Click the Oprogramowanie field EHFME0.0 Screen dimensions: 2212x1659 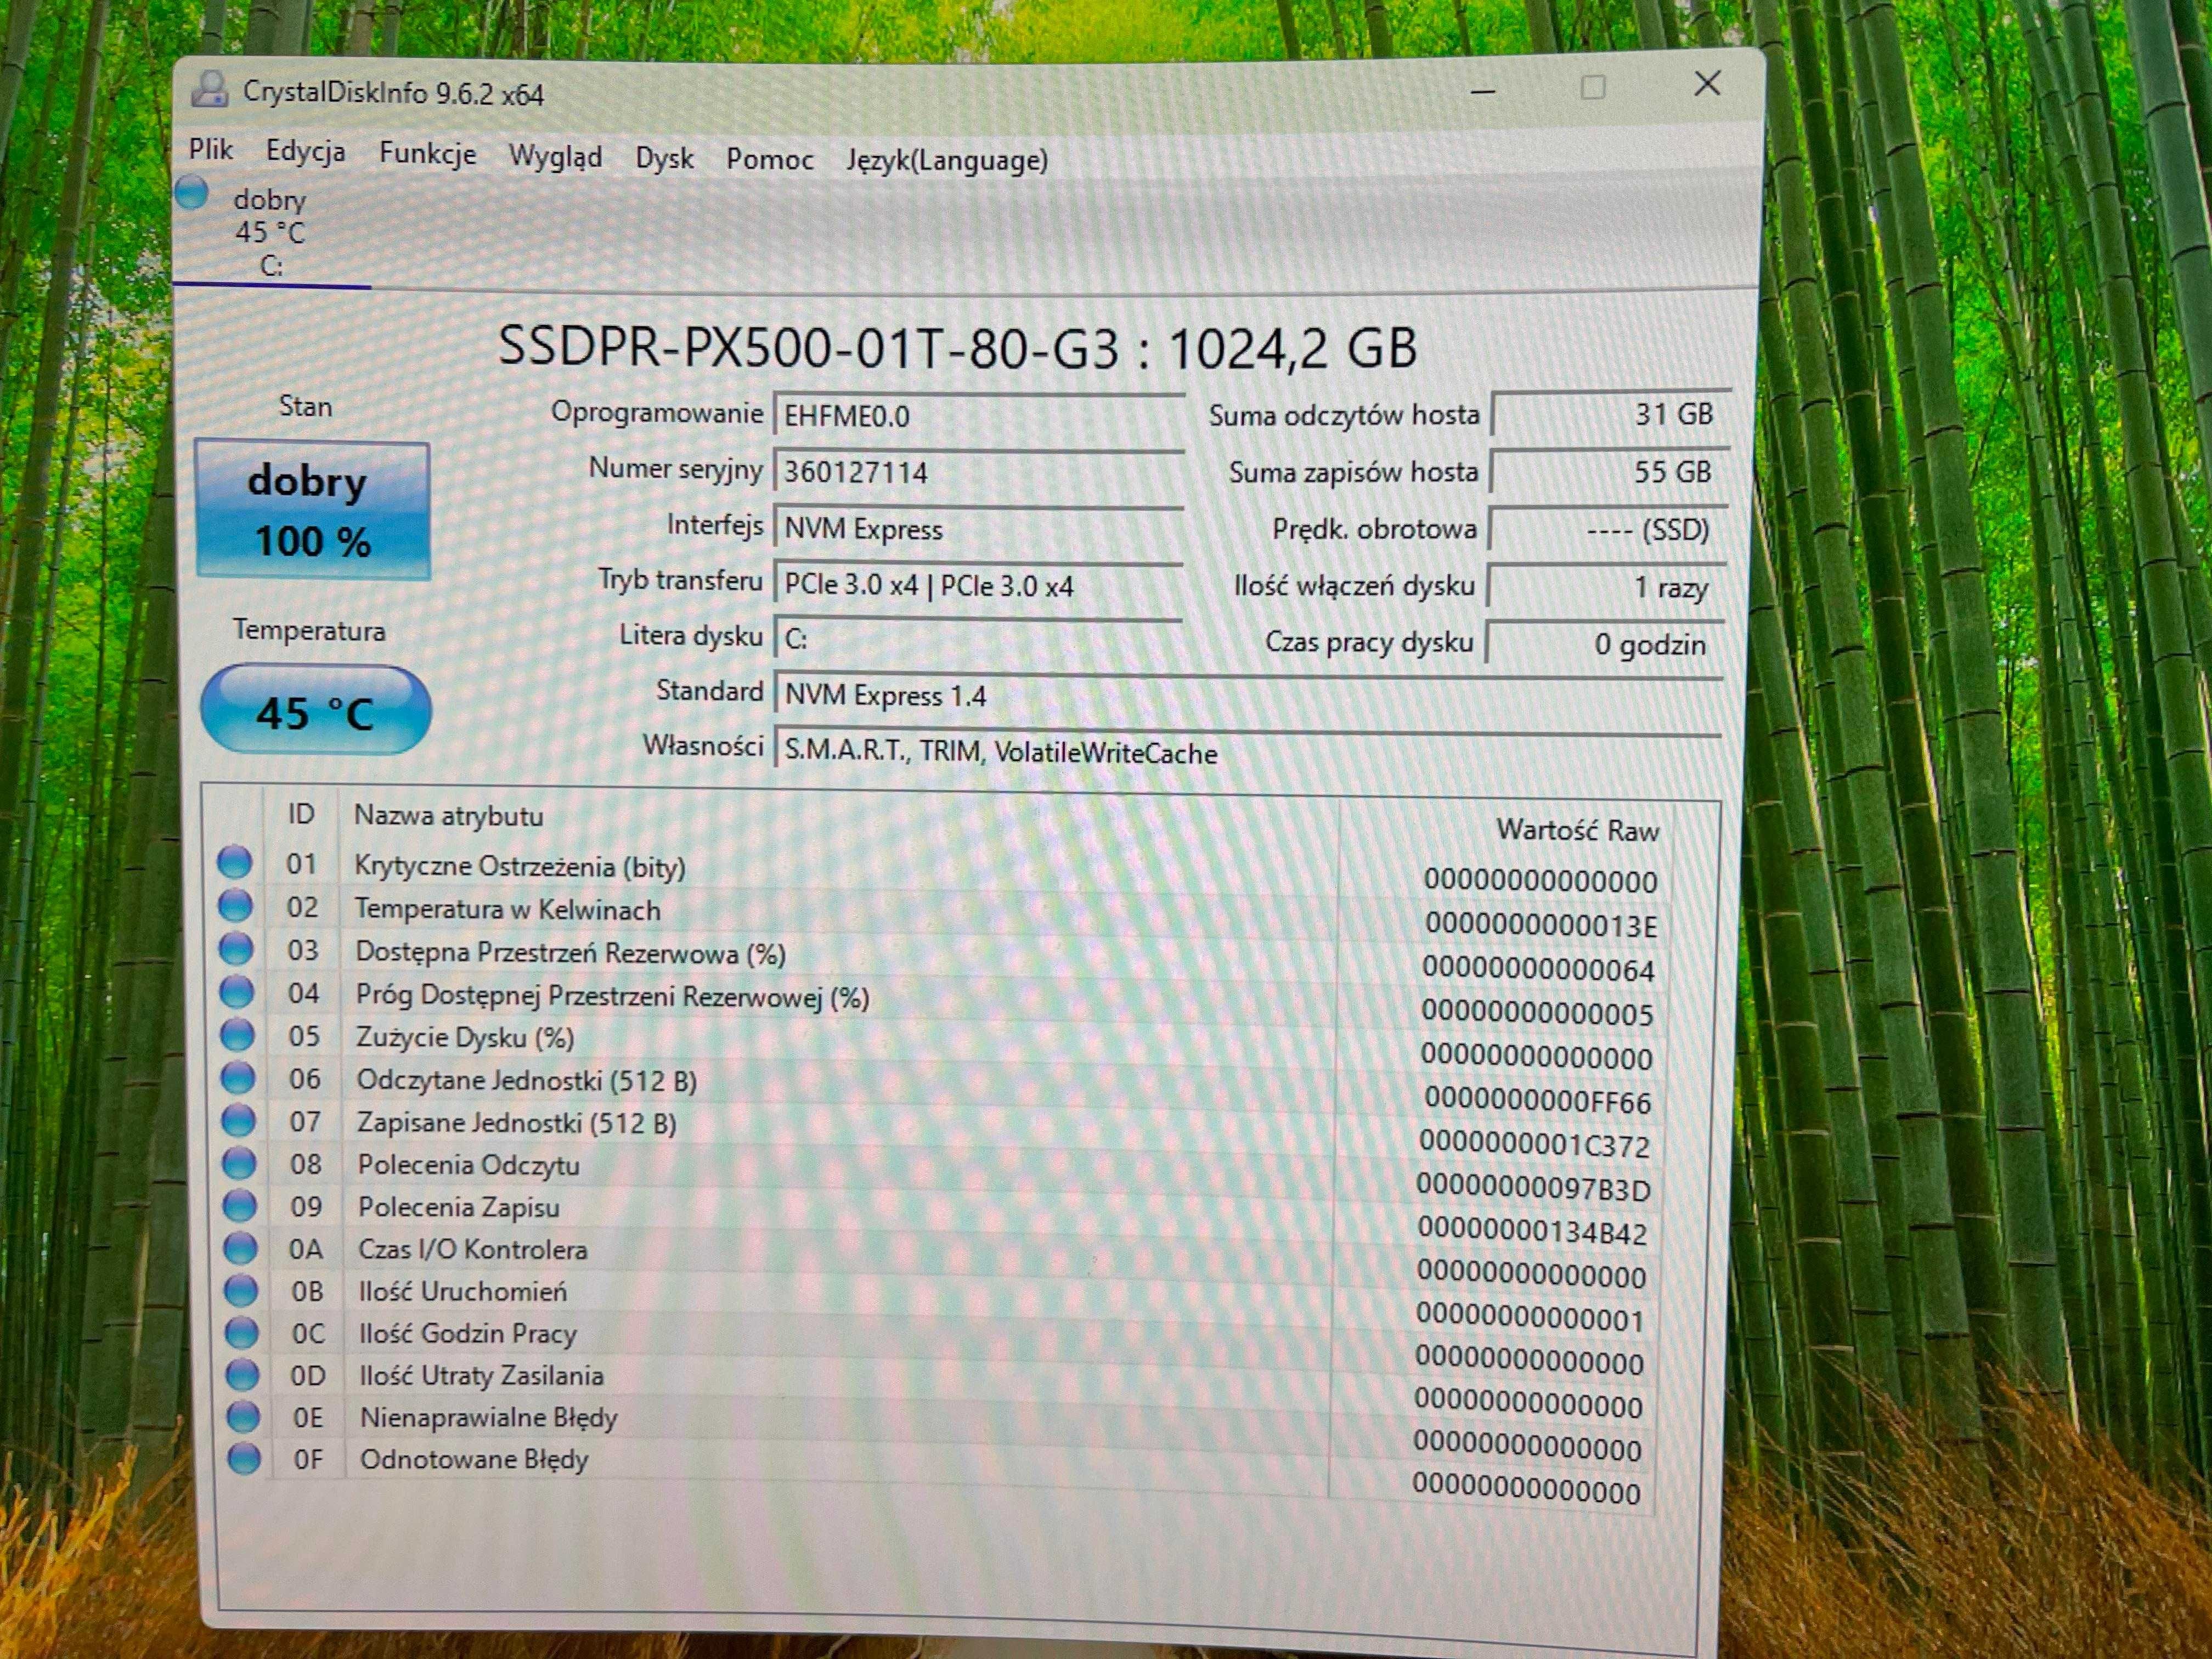tap(979, 415)
